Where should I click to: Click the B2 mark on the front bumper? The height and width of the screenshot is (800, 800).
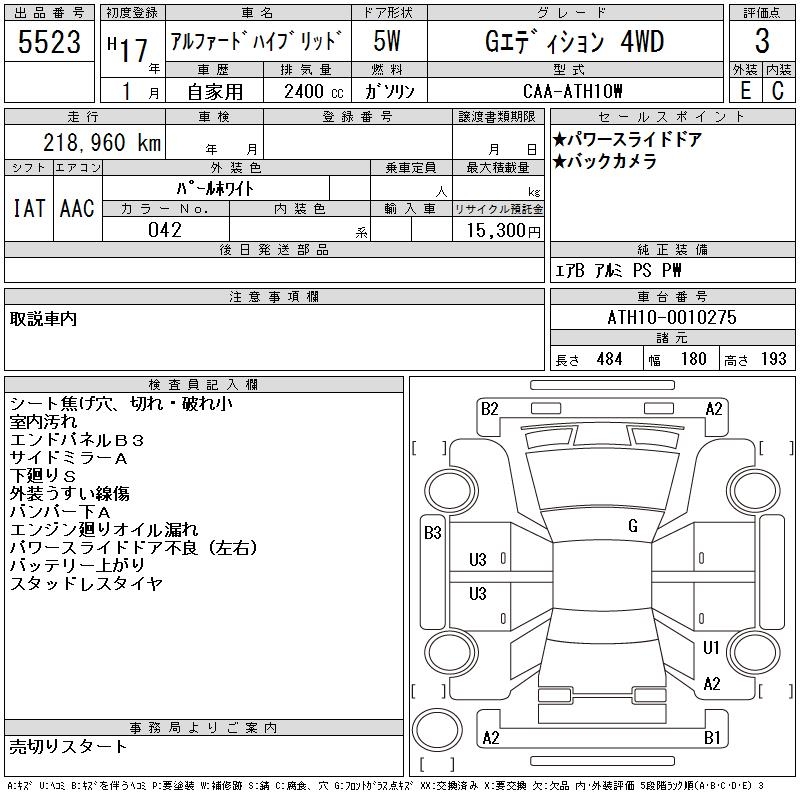click(489, 409)
